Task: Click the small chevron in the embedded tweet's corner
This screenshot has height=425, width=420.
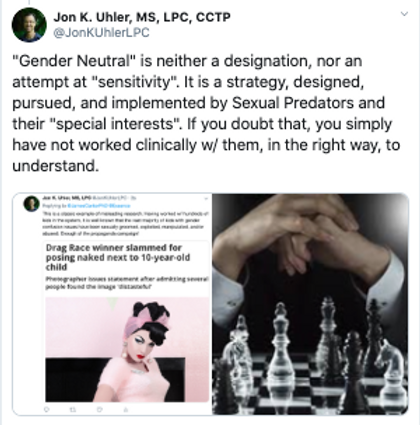Action: [206, 198]
